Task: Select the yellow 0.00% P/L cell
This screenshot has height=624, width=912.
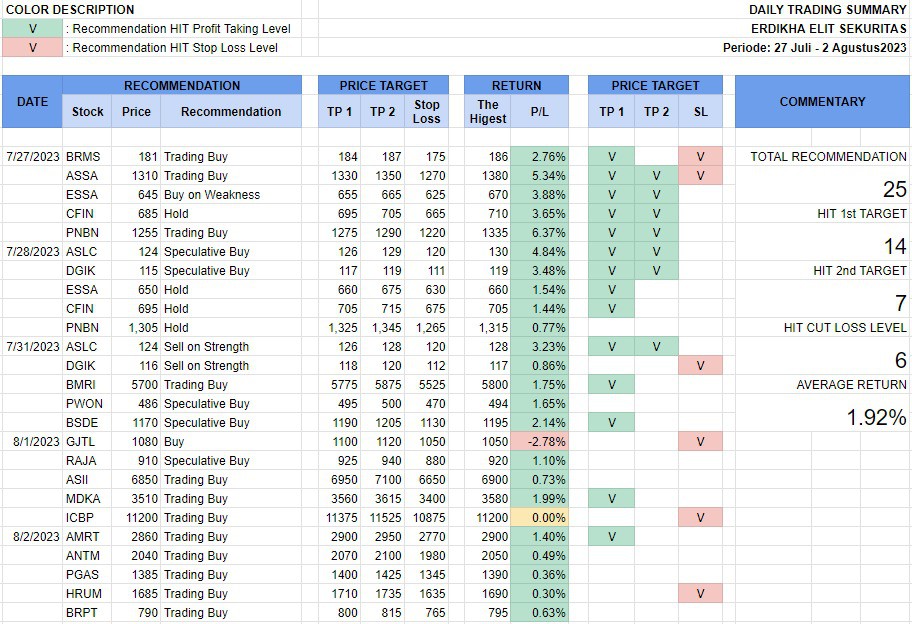Action: 539,518
